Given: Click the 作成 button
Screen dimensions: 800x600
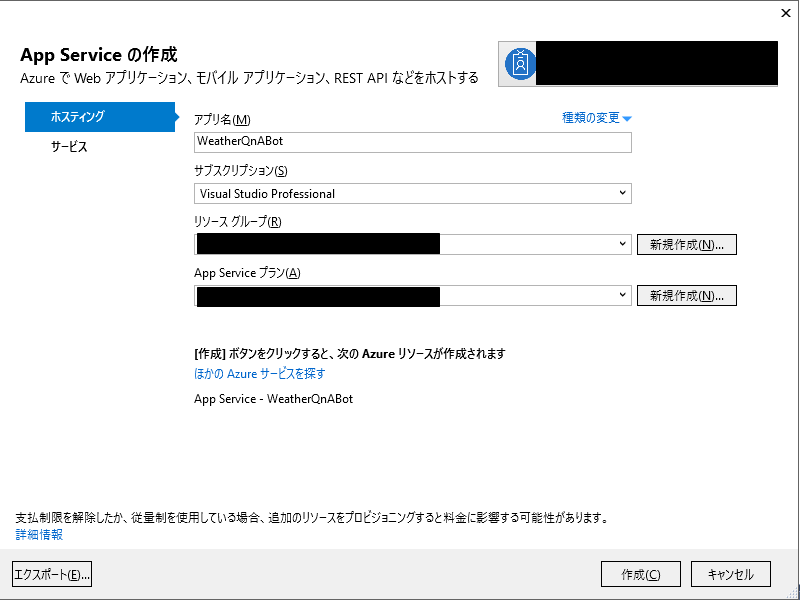Looking at the screenshot, I should click(x=641, y=574).
